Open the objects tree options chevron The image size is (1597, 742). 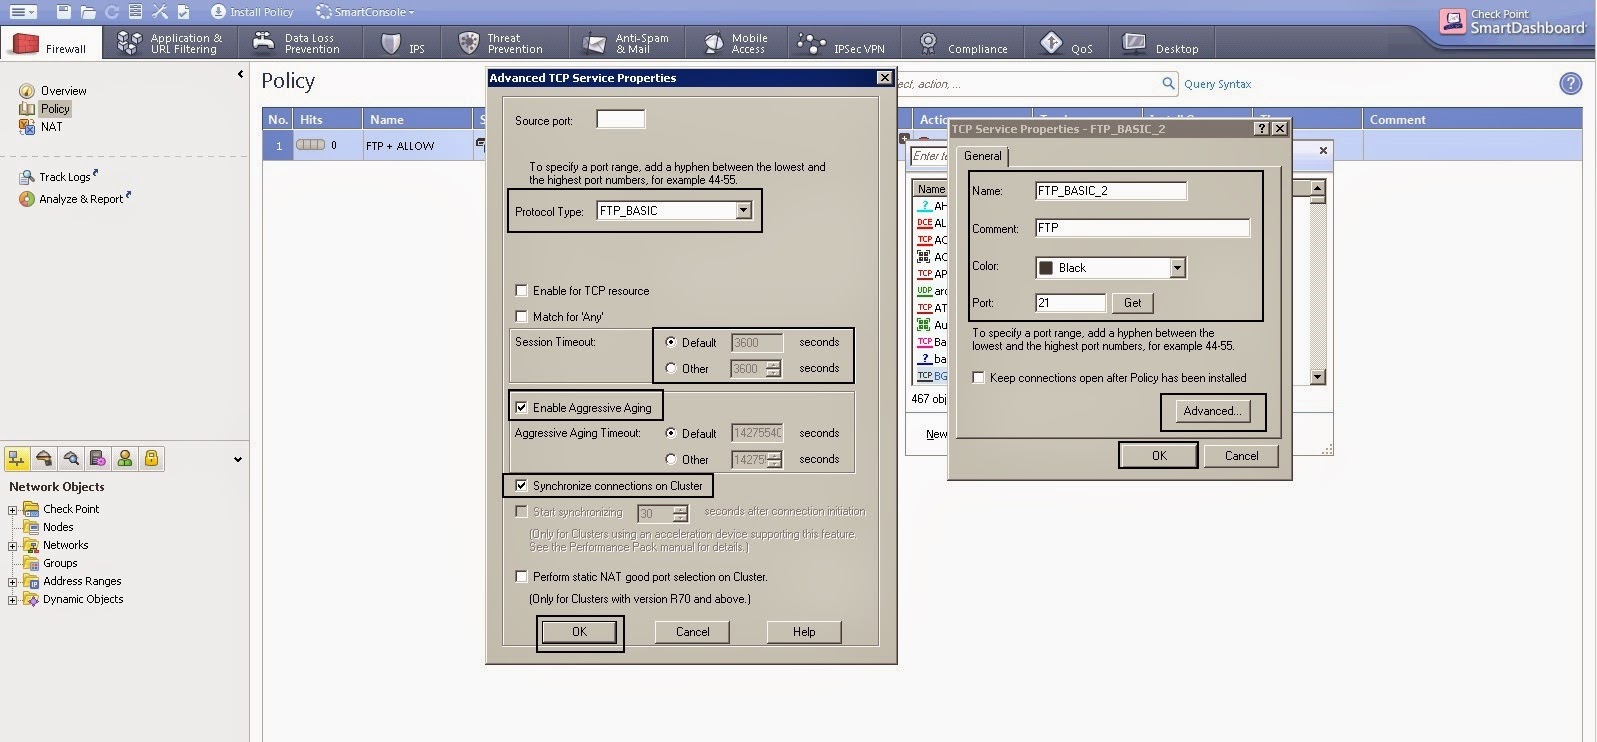tap(238, 460)
